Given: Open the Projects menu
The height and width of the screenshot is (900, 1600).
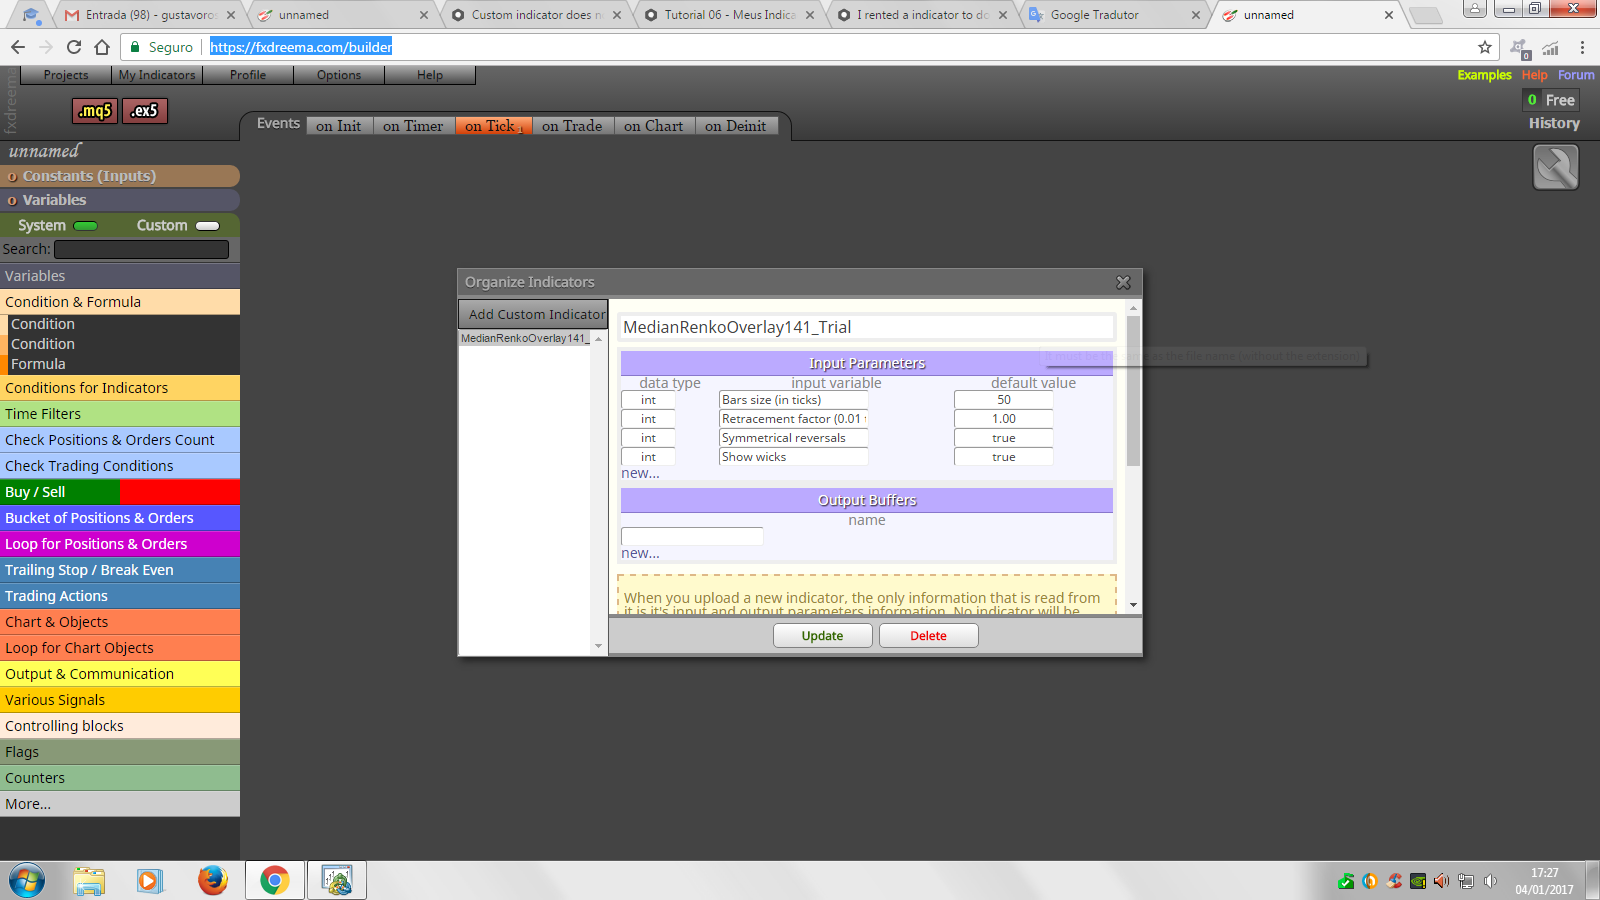Looking at the screenshot, I should 66,75.
